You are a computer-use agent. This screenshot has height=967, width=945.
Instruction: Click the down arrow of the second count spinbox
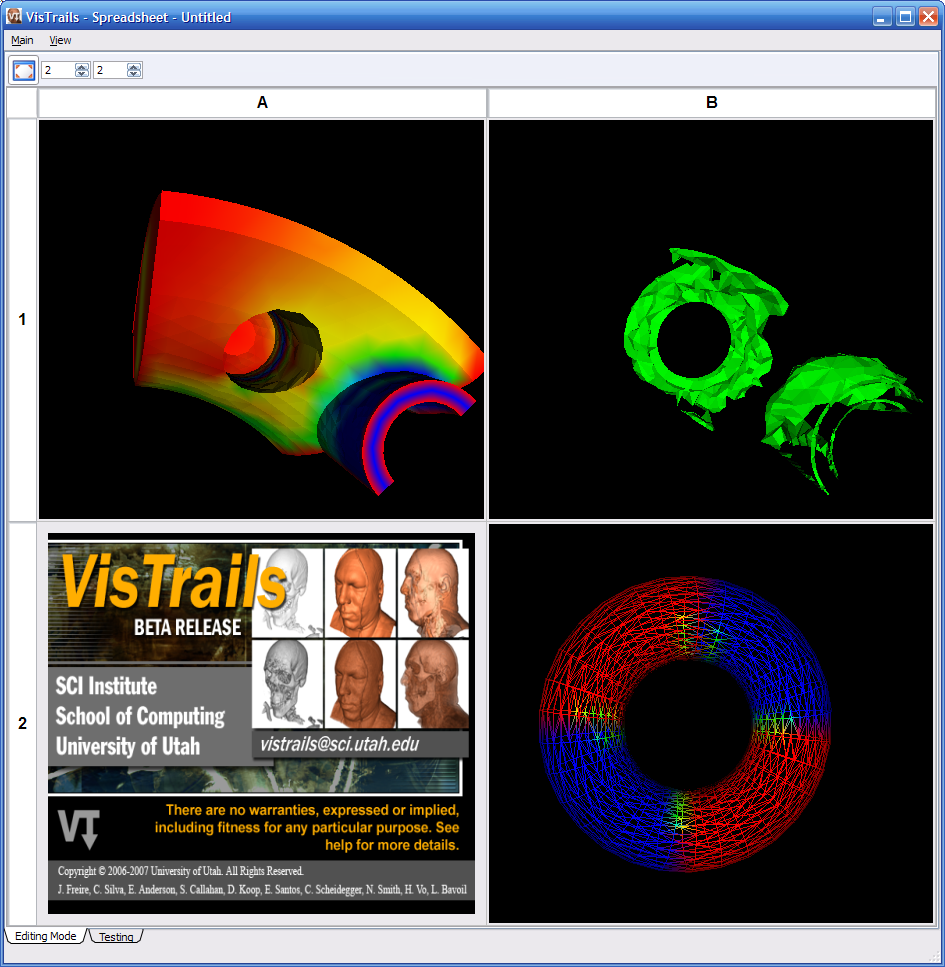pos(134,74)
